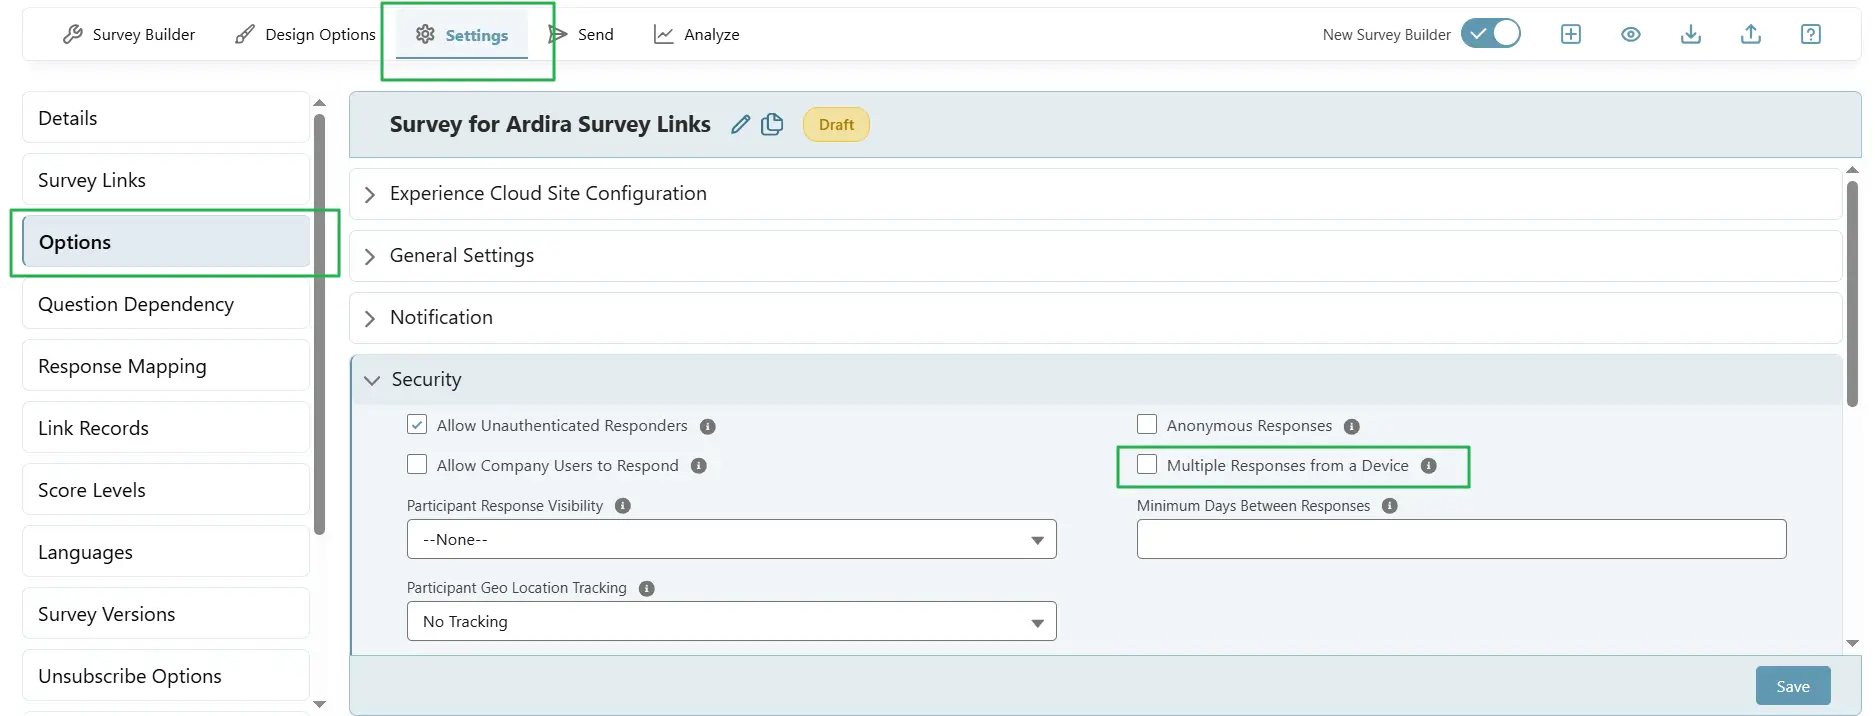The height and width of the screenshot is (716, 1875).
Task: Click the upload icon in top toolbar
Action: click(1750, 34)
